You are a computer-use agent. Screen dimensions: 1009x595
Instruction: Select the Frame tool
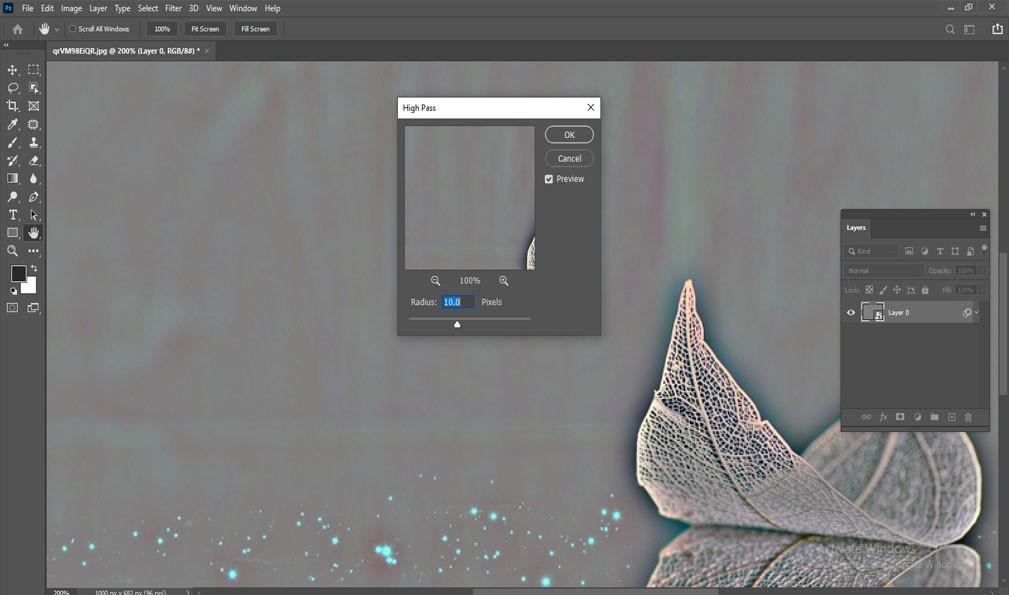click(33, 105)
